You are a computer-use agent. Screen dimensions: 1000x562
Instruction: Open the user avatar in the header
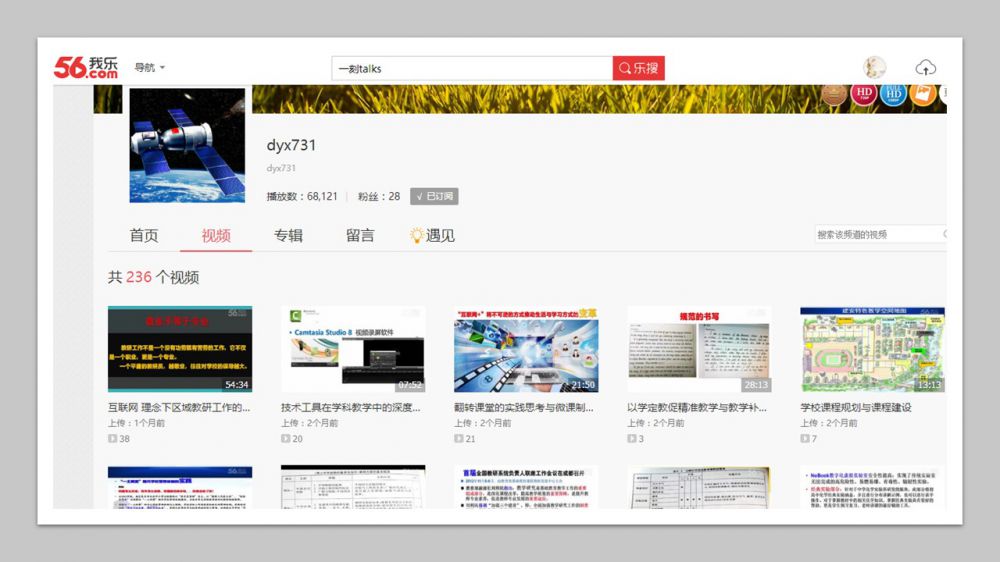pyautogui.click(x=875, y=67)
